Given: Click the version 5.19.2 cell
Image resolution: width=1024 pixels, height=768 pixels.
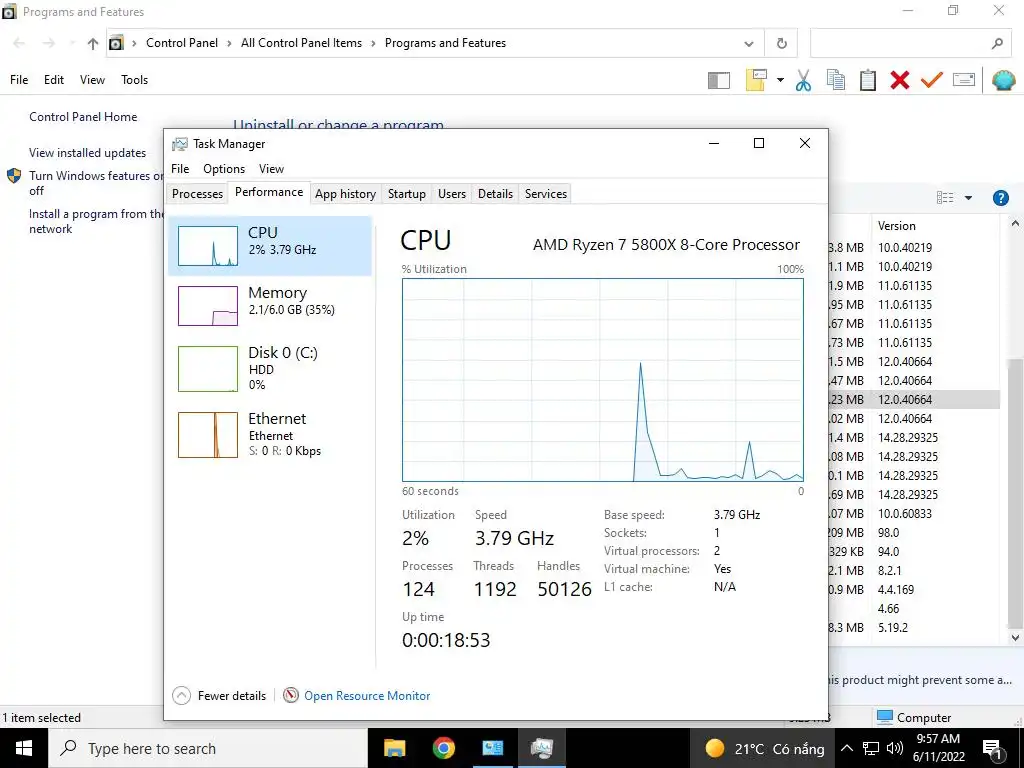Looking at the screenshot, I should click(x=893, y=628).
